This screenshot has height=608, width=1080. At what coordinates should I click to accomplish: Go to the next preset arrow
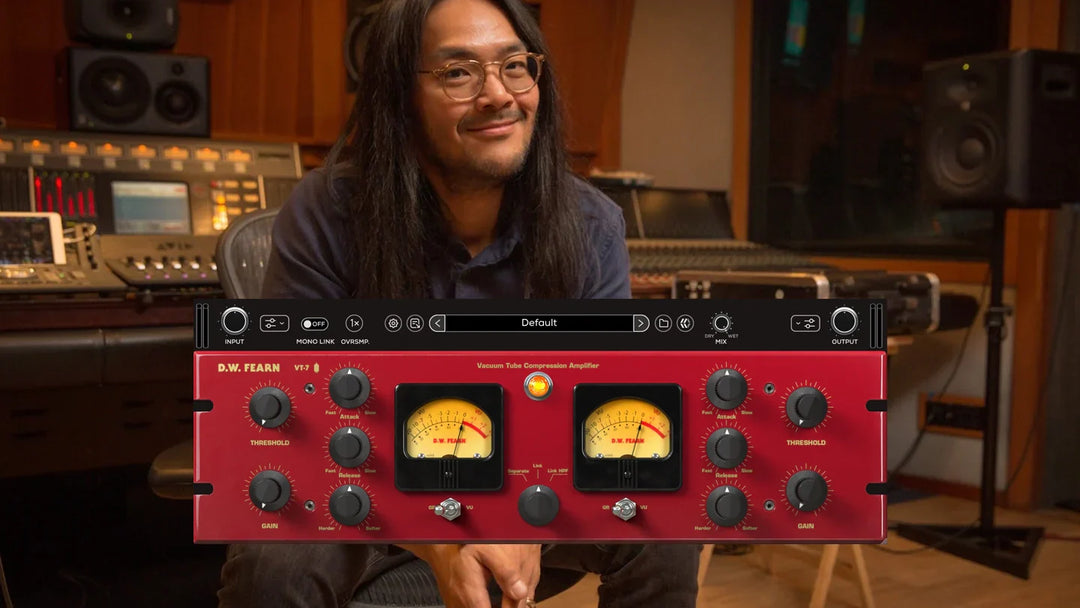click(641, 323)
